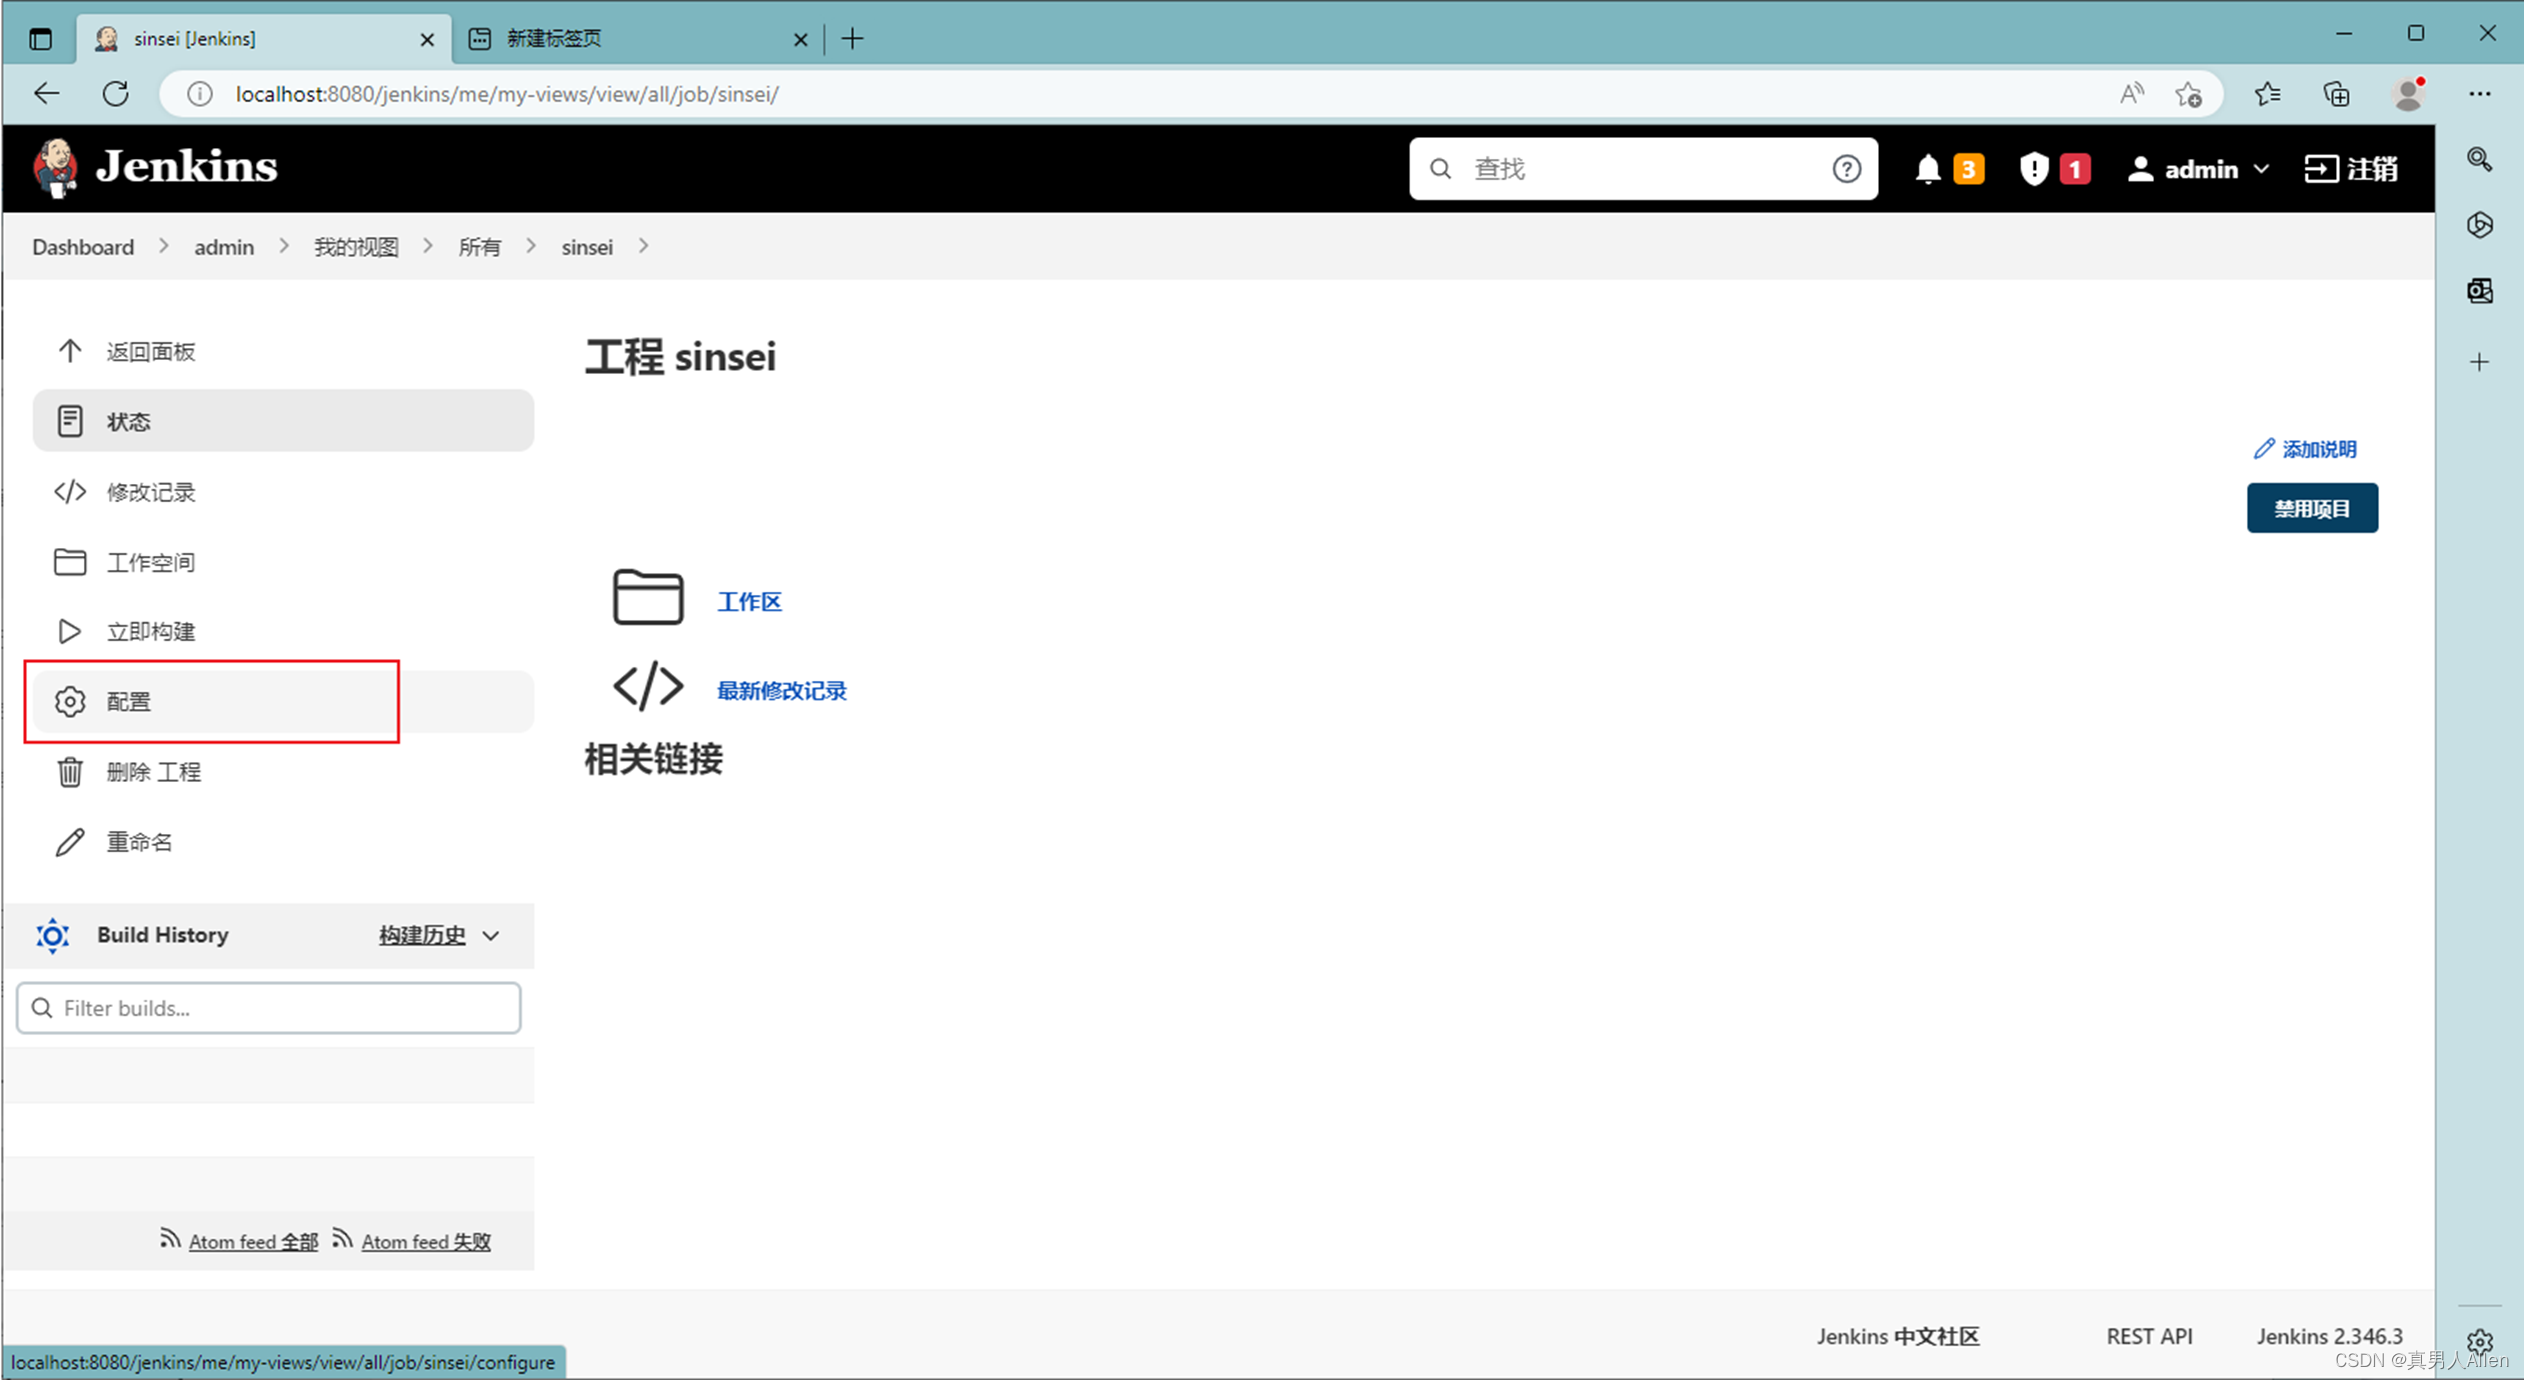The width and height of the screenshot is (2524, 1380).
Task: Click the Edge sidebar search icon
Action: click(x=2479, y=160)
